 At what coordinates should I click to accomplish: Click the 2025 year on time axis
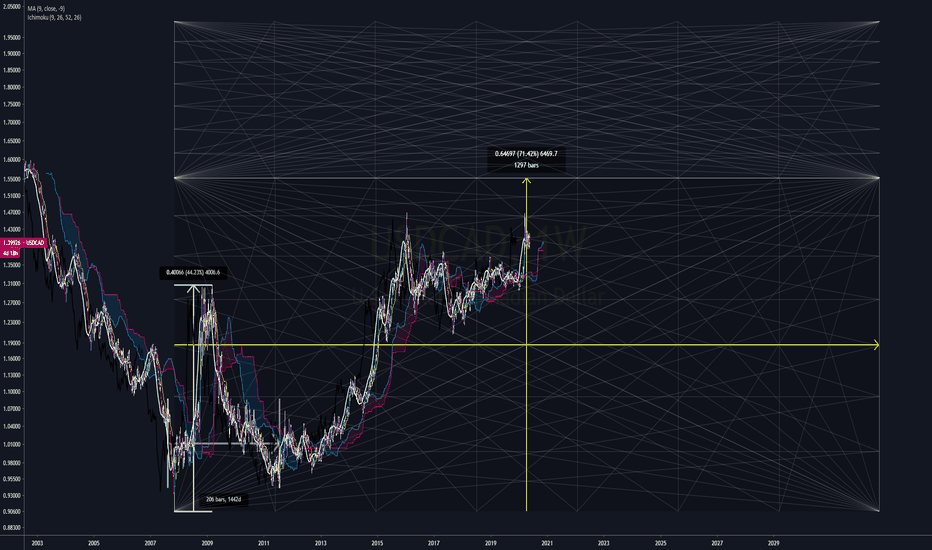660,543
